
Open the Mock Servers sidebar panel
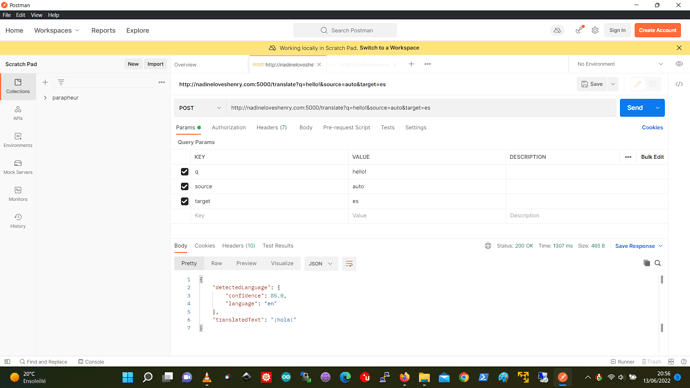[18, 167]
